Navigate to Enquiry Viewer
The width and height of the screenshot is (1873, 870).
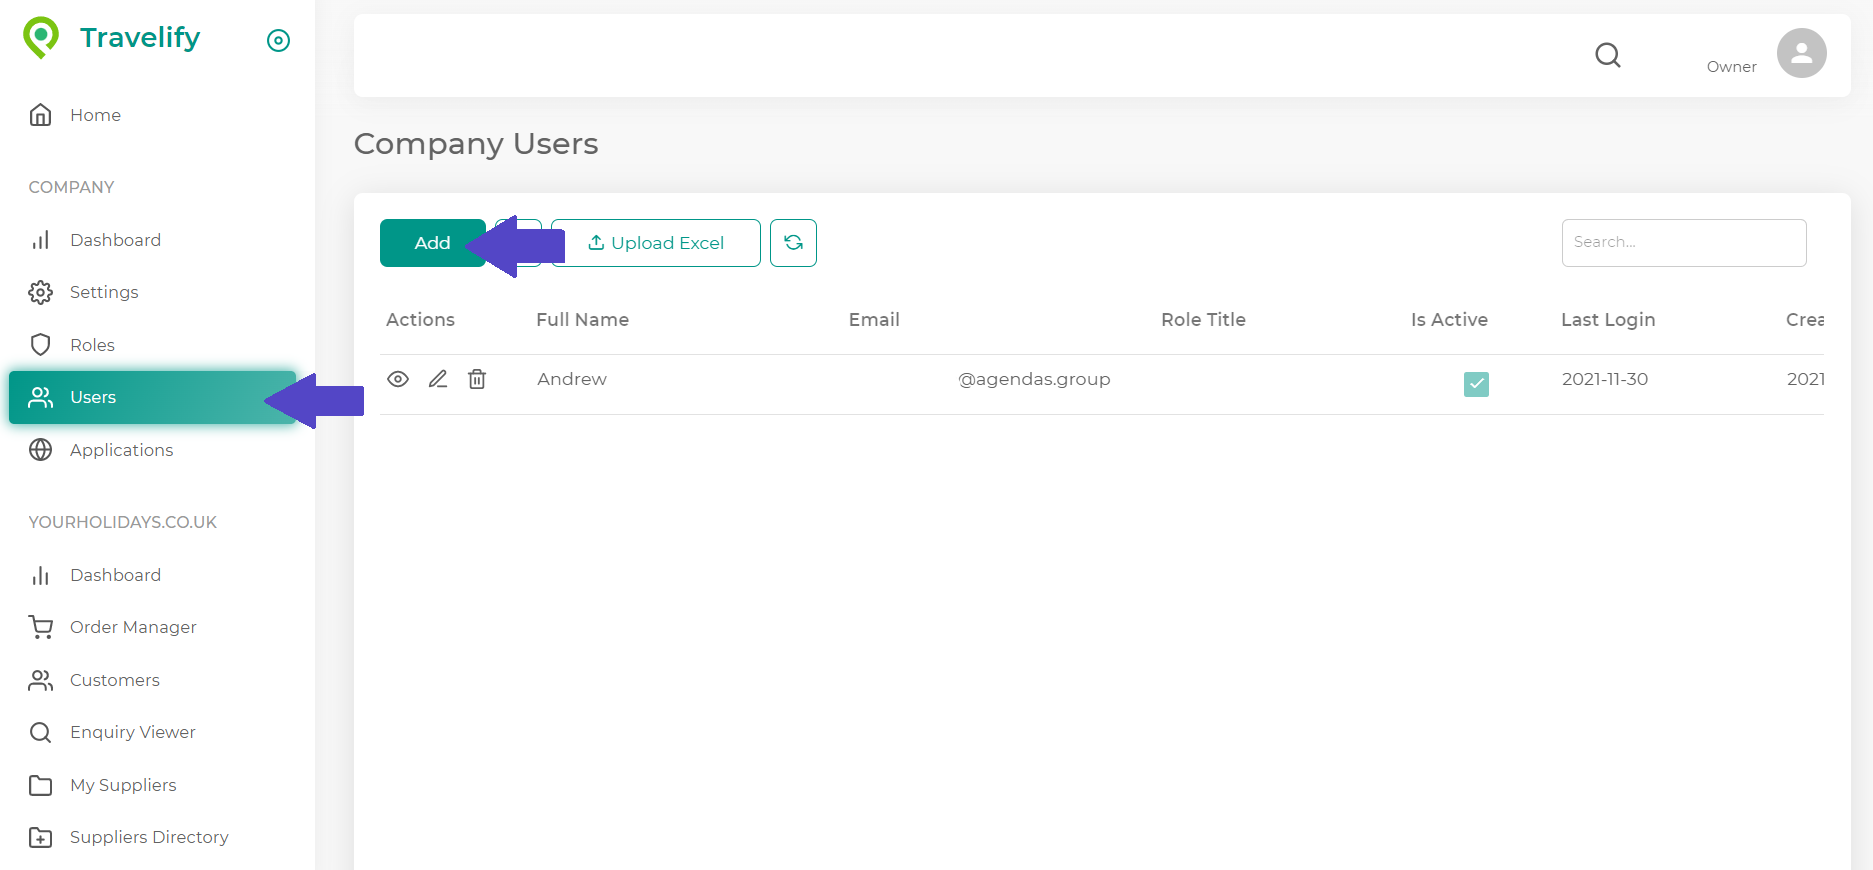(x=132, y=732)
